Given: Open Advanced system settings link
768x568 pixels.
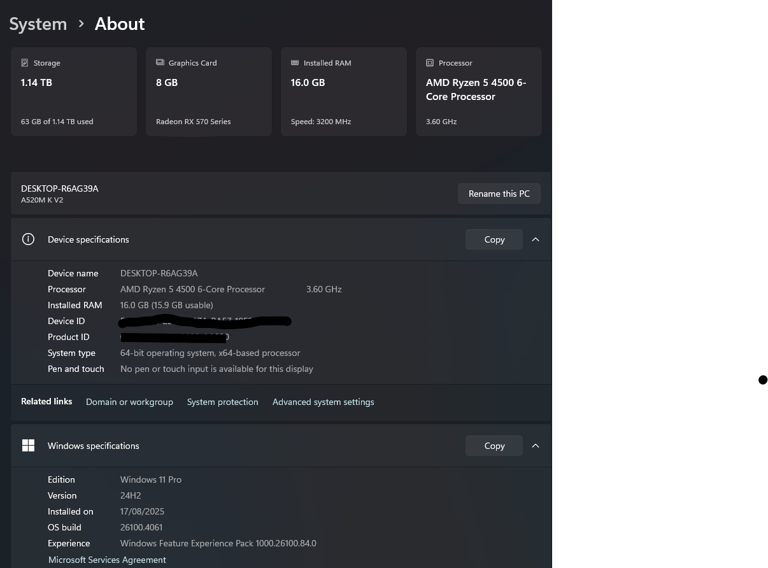Looking at the screenshot, I should tap(323, 402).
